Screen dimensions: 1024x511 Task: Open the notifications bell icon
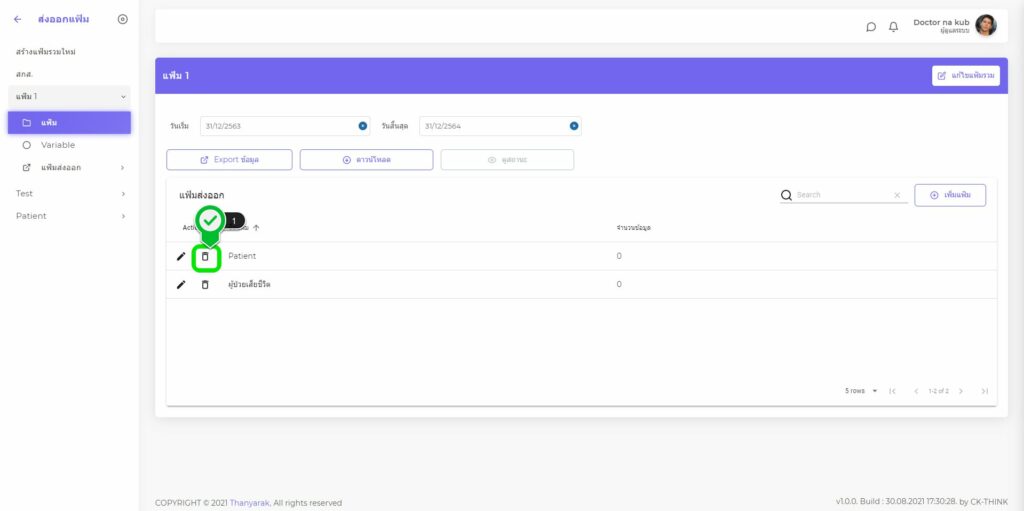[x=893, y=27]
